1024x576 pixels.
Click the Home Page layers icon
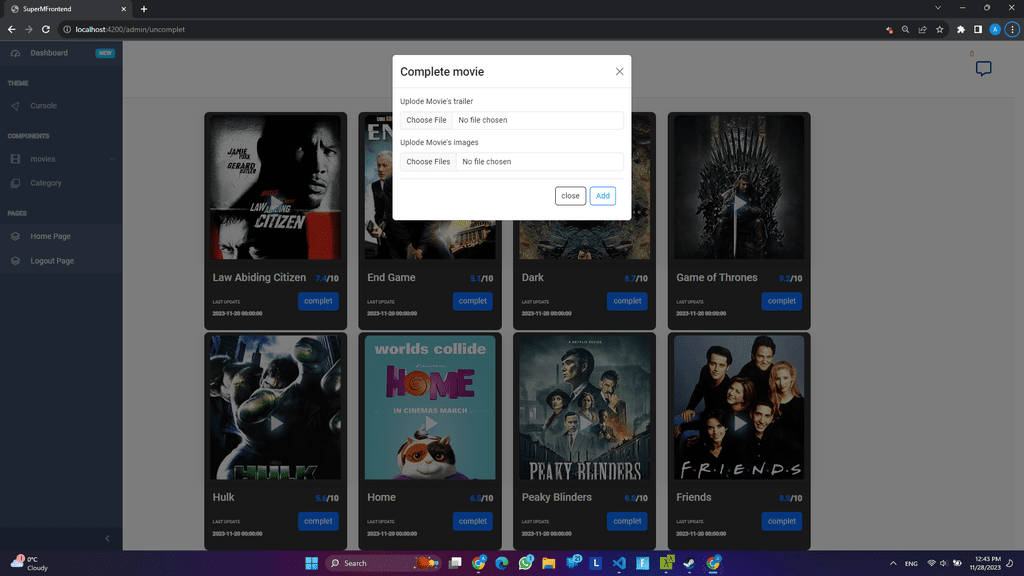pos(15,236)
